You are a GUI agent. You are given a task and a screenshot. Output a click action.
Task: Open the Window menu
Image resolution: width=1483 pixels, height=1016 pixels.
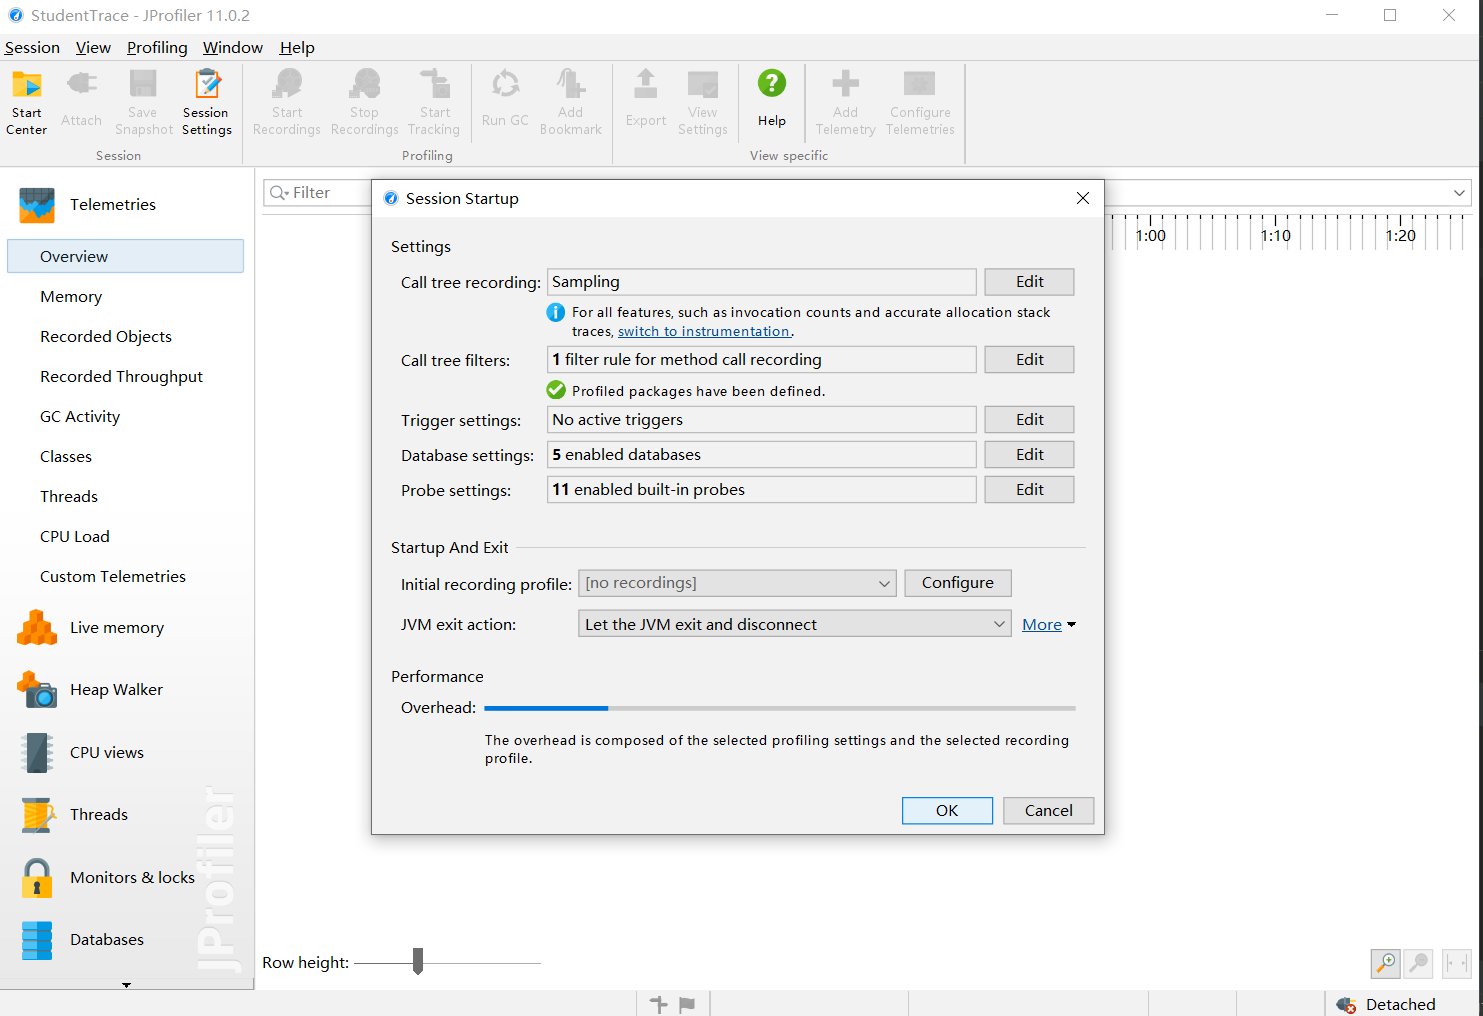click(233, 48)
